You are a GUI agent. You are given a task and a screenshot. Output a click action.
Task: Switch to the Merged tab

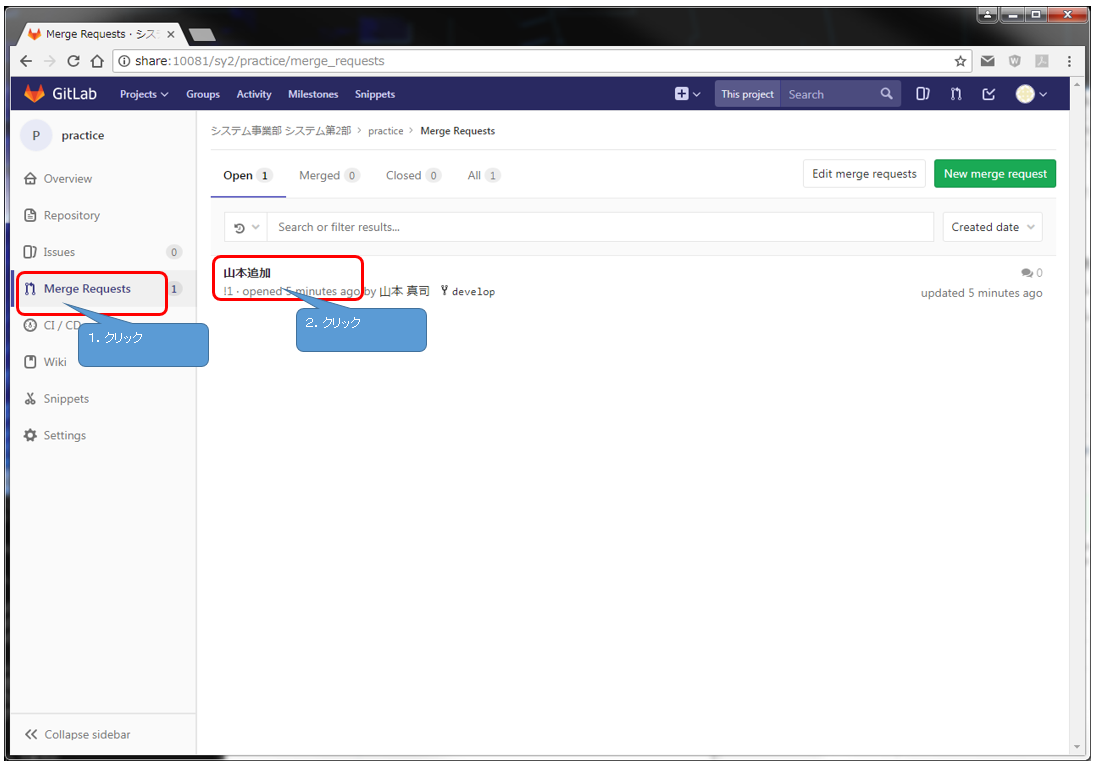tap(328, 175)
